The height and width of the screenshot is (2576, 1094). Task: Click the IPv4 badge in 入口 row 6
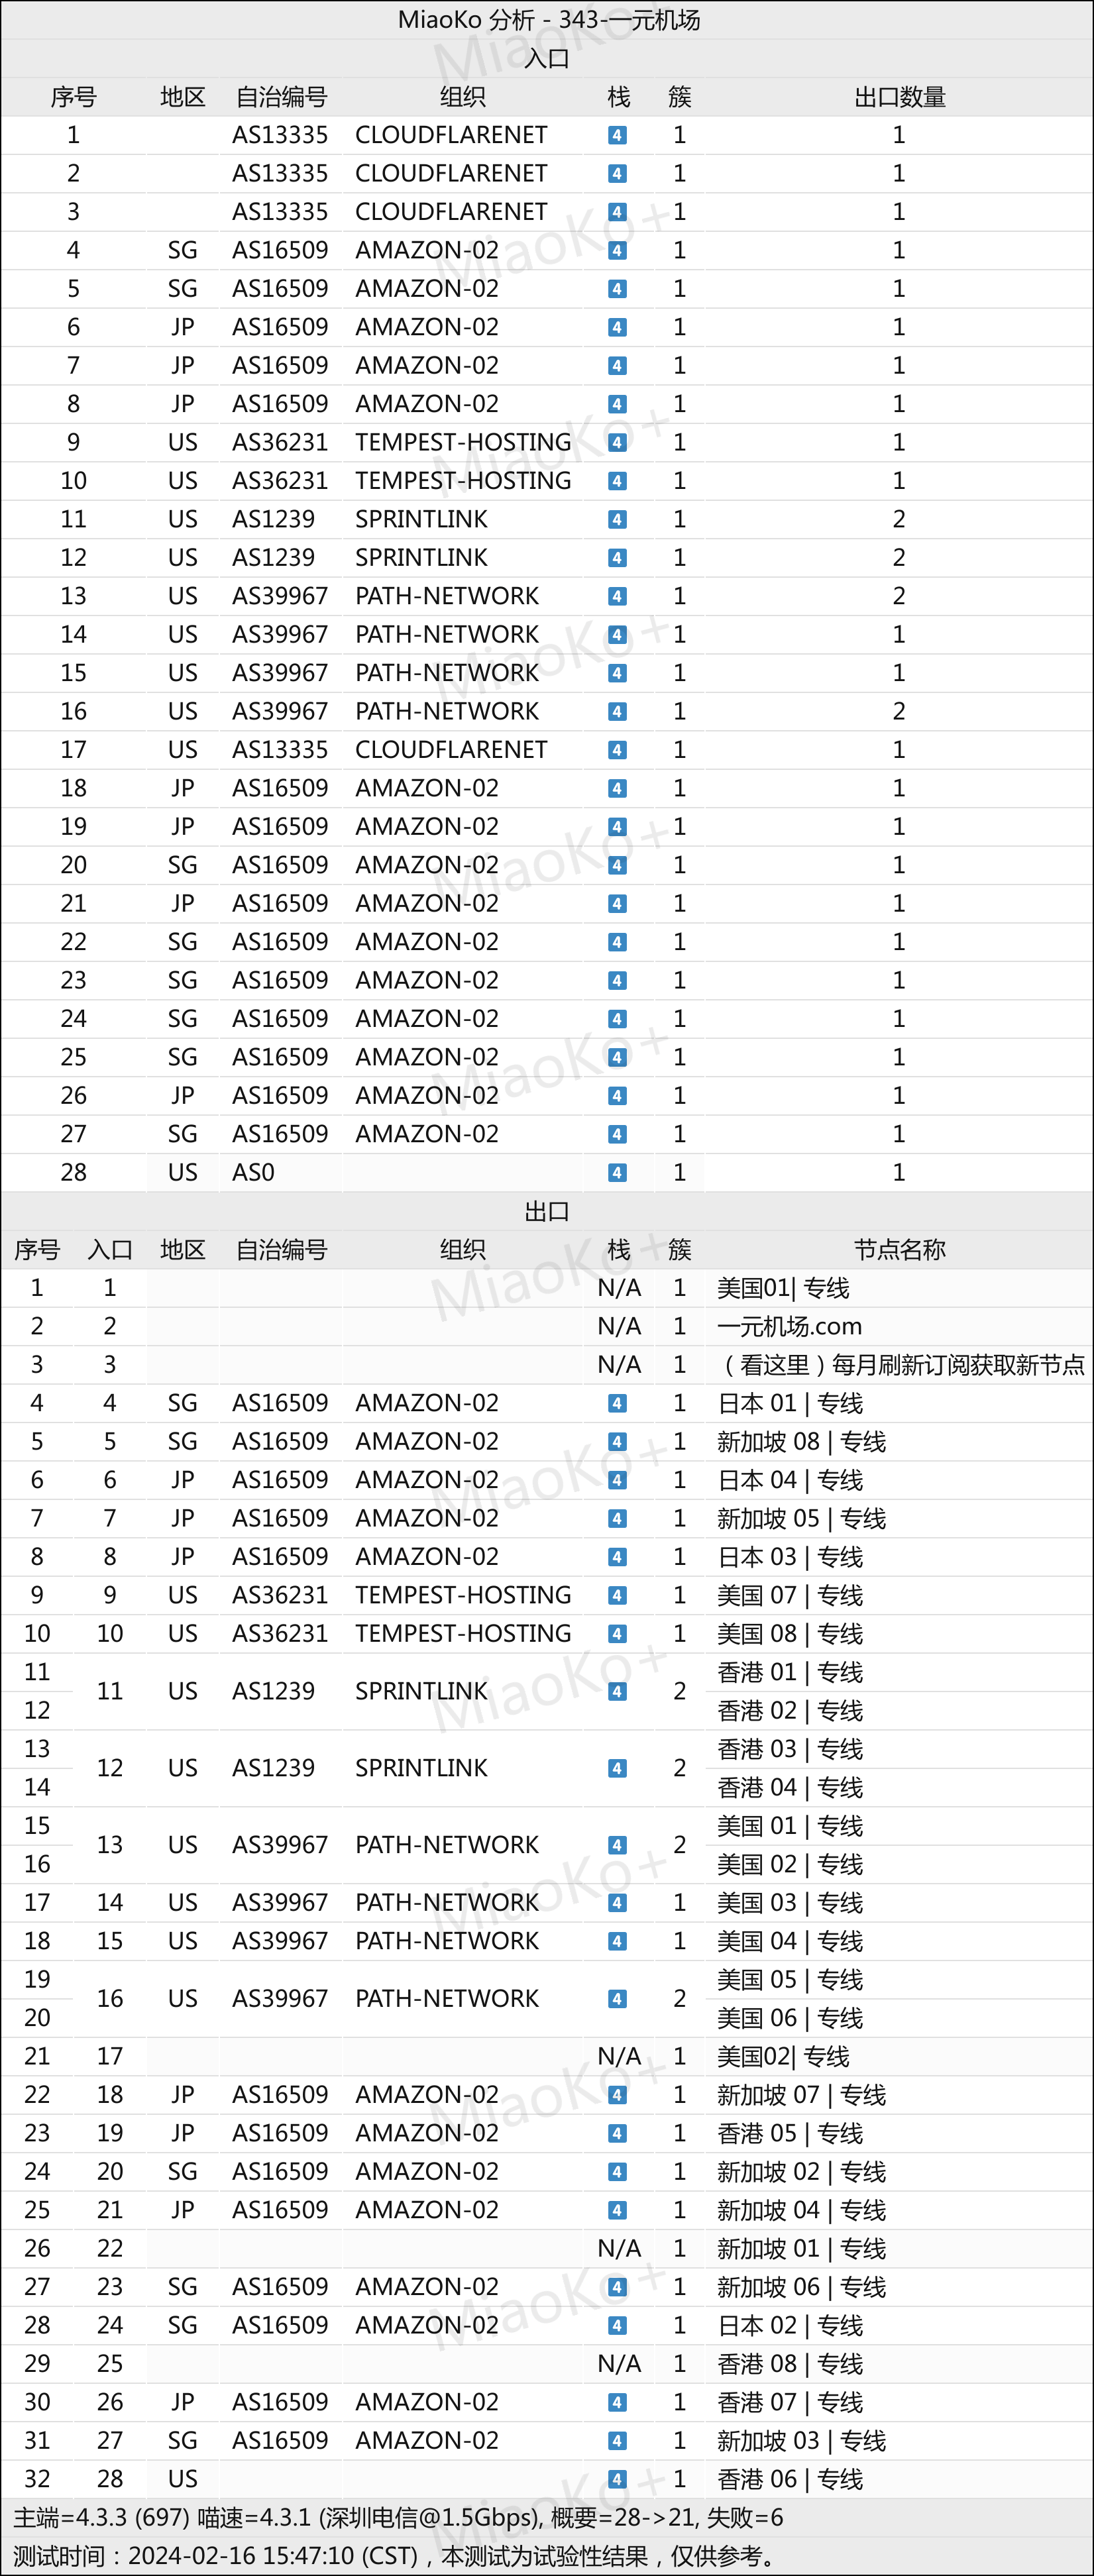click(618, 327)
